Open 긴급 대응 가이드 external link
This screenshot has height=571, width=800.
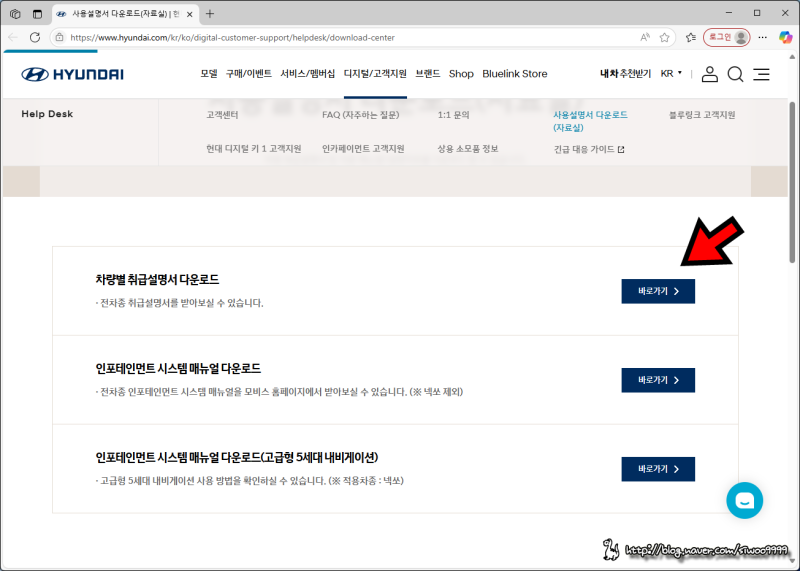coord(589,149)
